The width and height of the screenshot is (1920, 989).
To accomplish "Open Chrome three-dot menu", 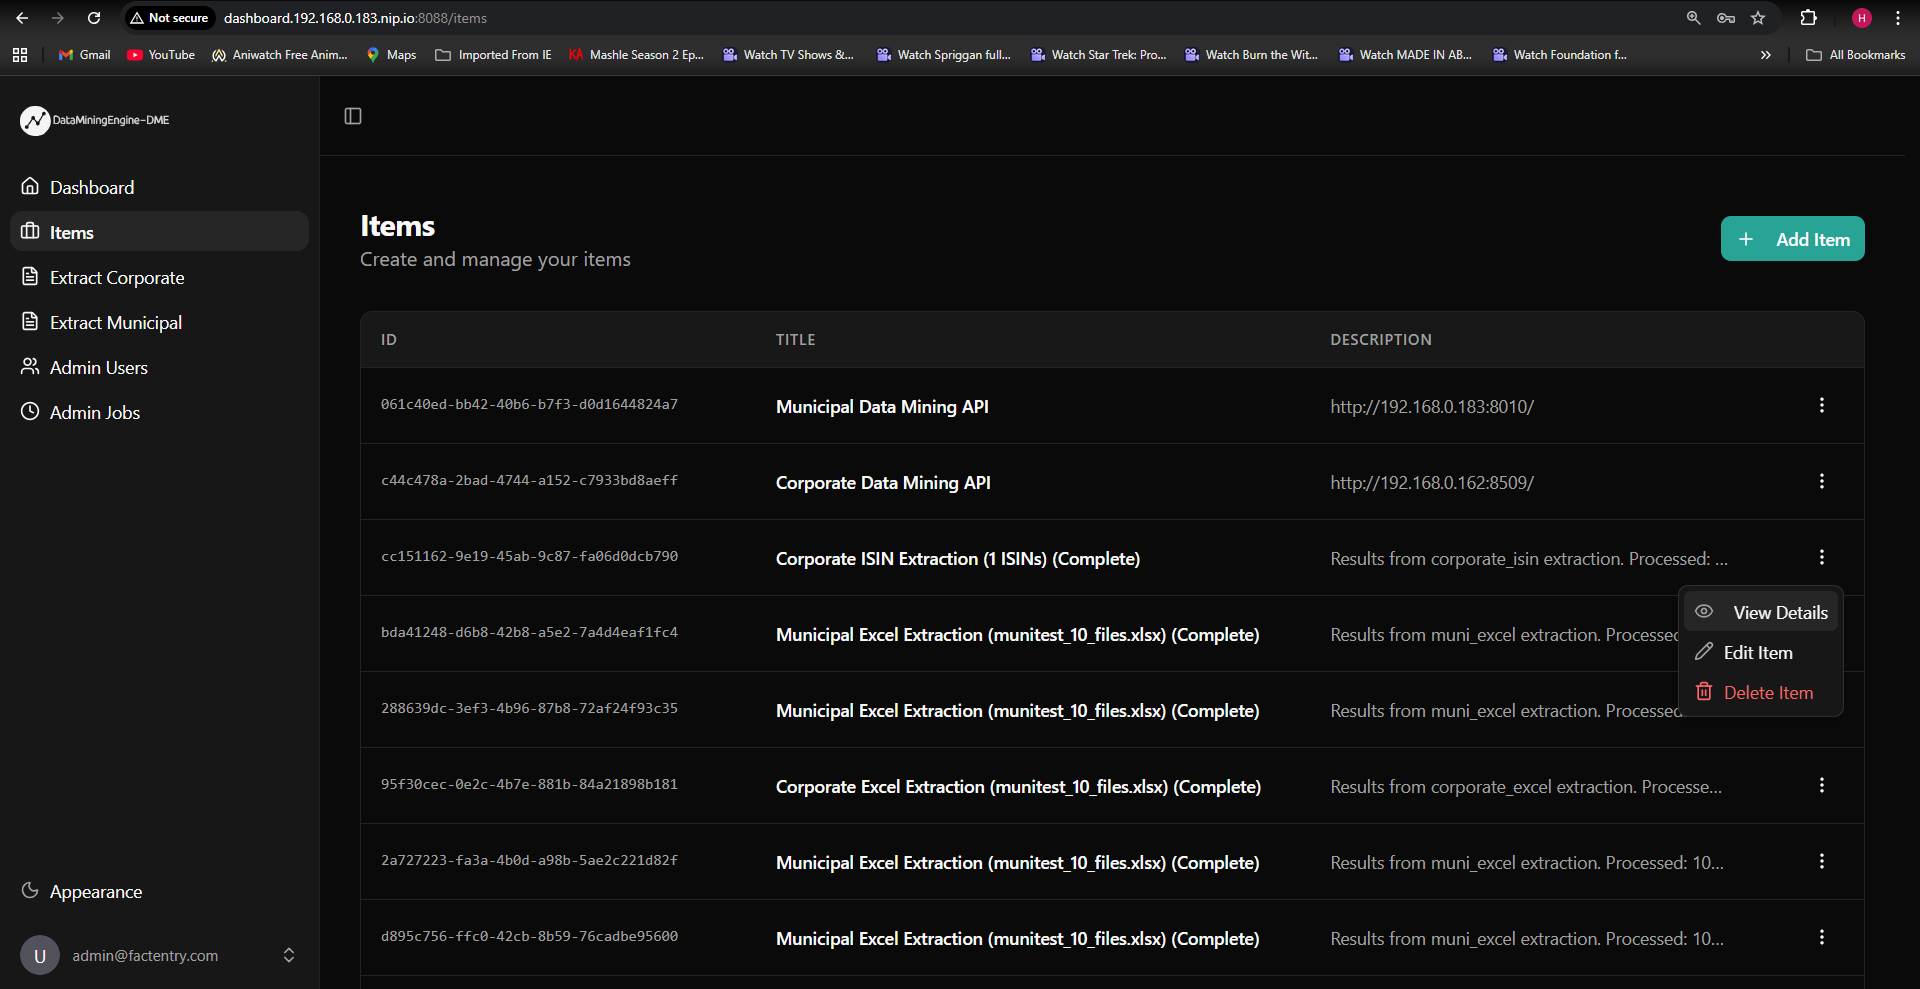I will pyautogui.click(x=1897, y=18).
